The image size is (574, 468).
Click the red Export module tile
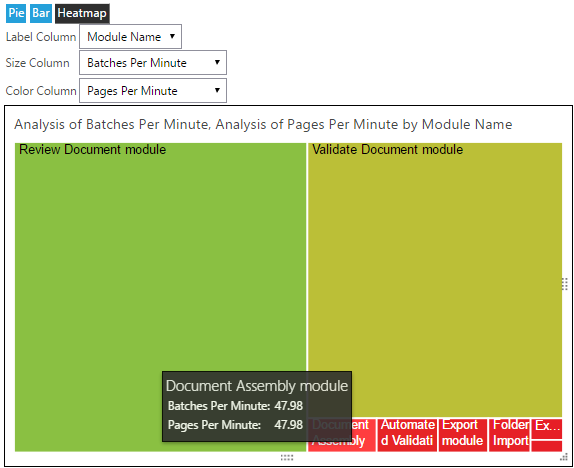point(463,435)
